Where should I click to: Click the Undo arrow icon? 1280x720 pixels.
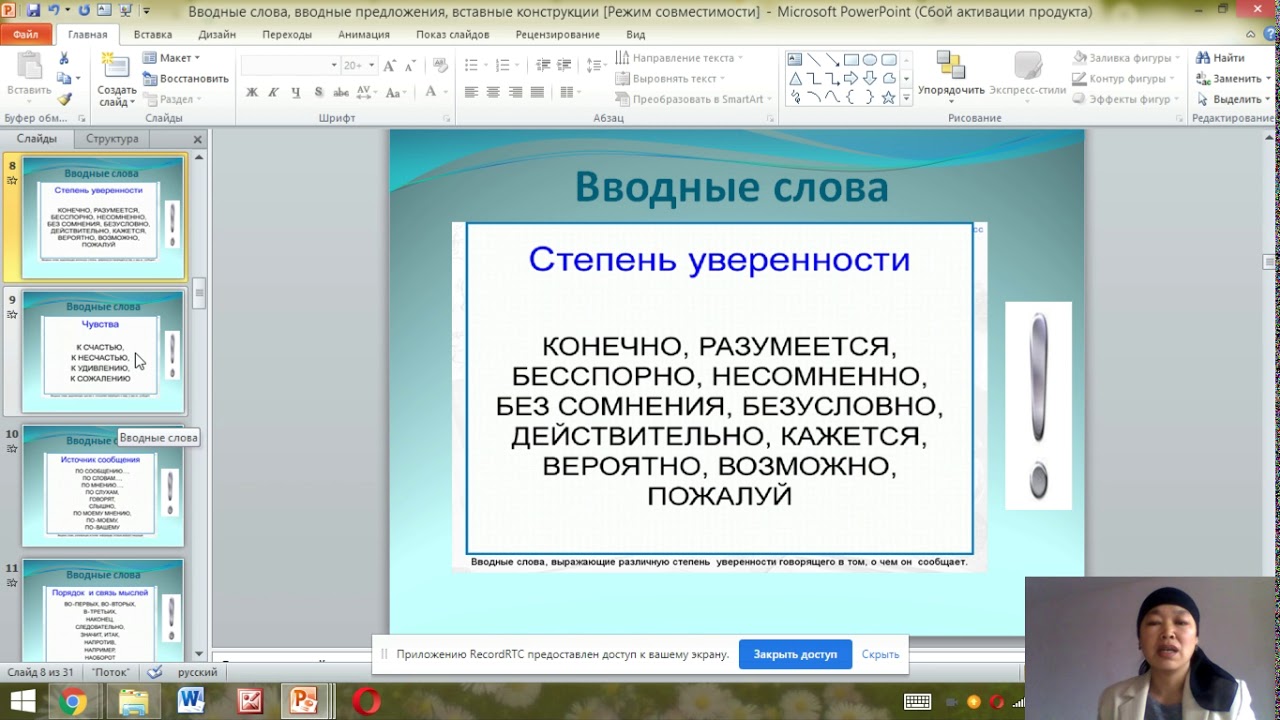click(54, 10)
